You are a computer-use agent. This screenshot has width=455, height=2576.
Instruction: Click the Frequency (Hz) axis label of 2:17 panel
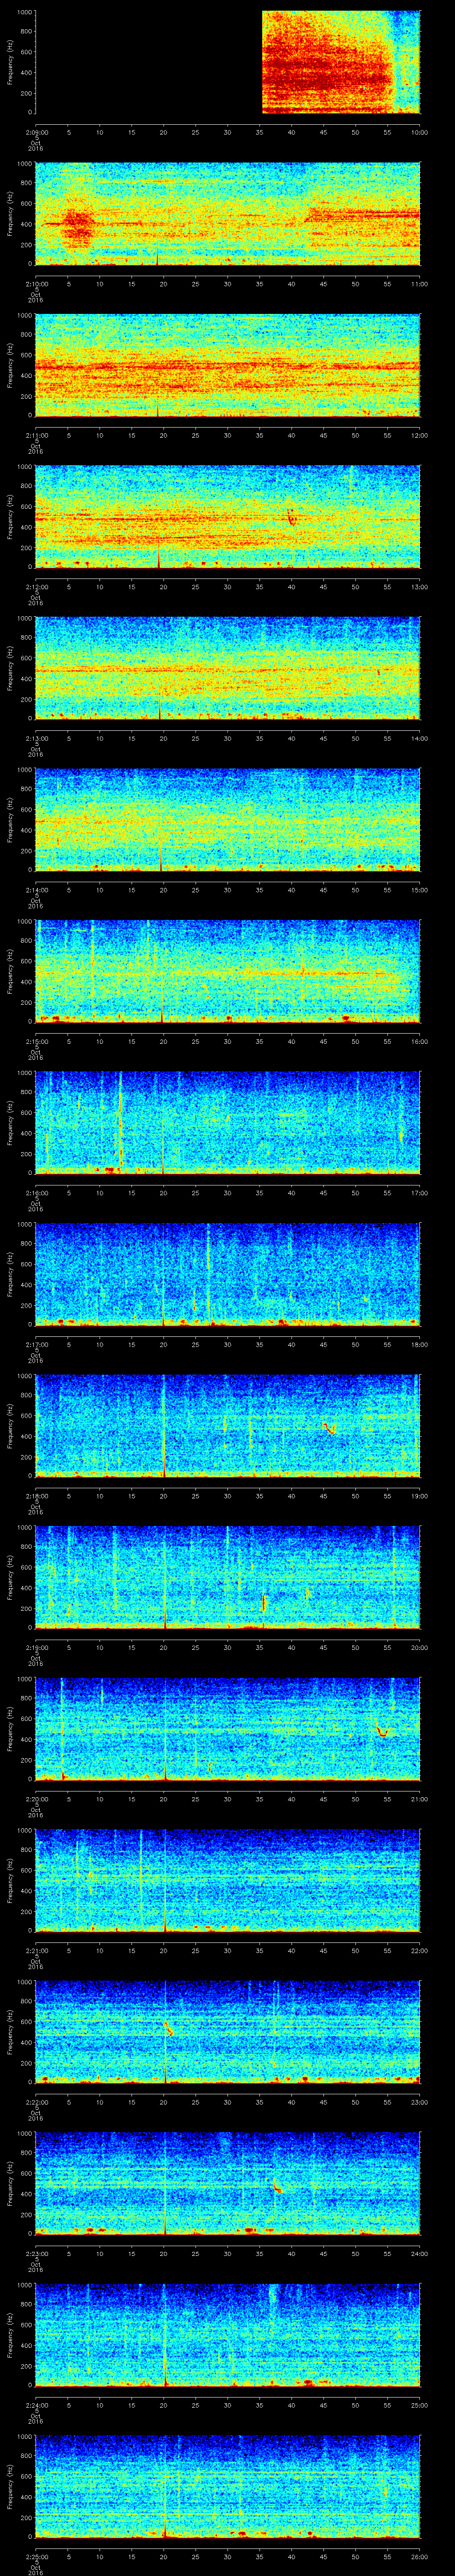11,1274
